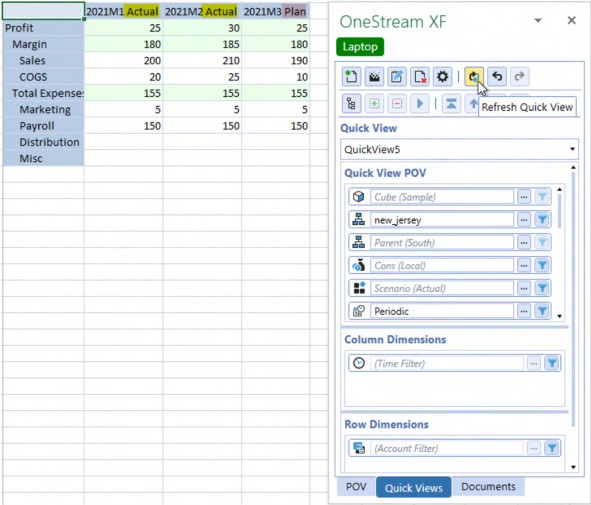
Task: Click the edit Quick View pencil icon
Action: [397, 77]
